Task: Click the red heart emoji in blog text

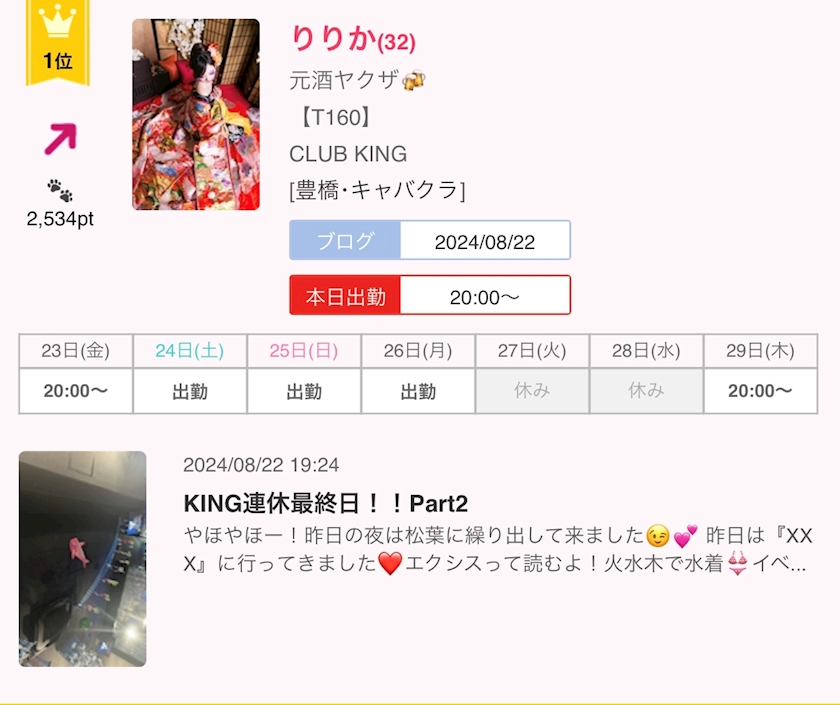Action: tap(390, 564)
